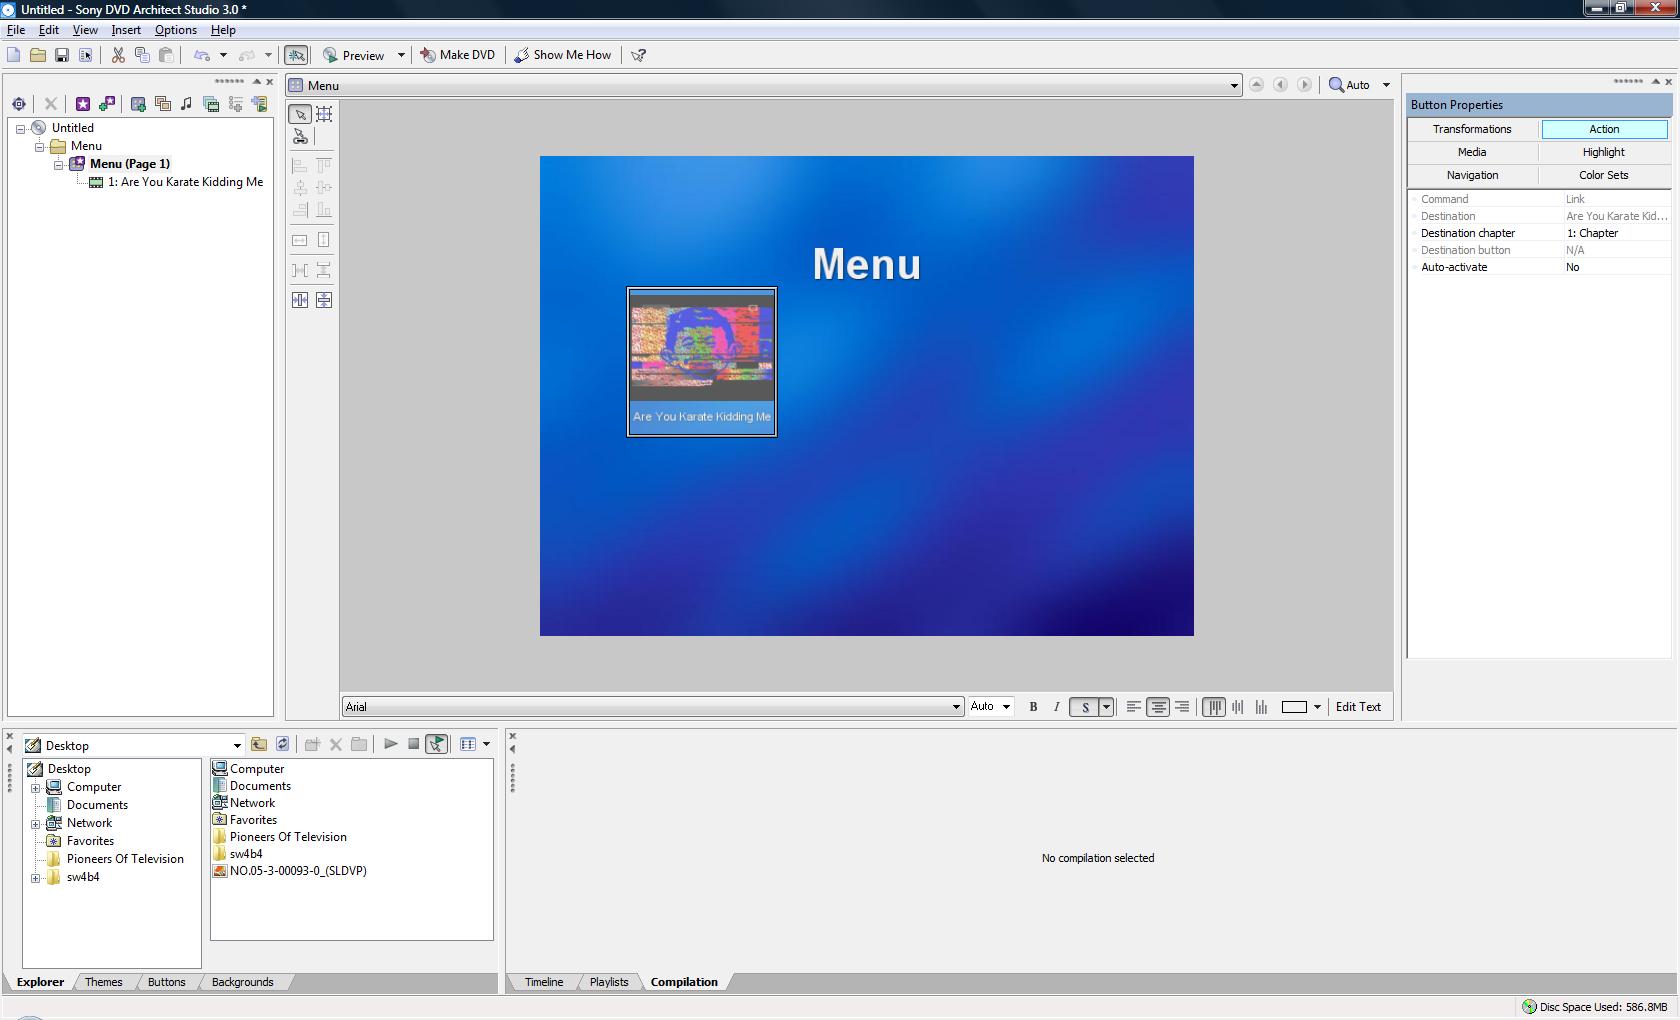1680x1020 pixels.
Task: Switch to the Themes tab
Action: coord(104,982)
